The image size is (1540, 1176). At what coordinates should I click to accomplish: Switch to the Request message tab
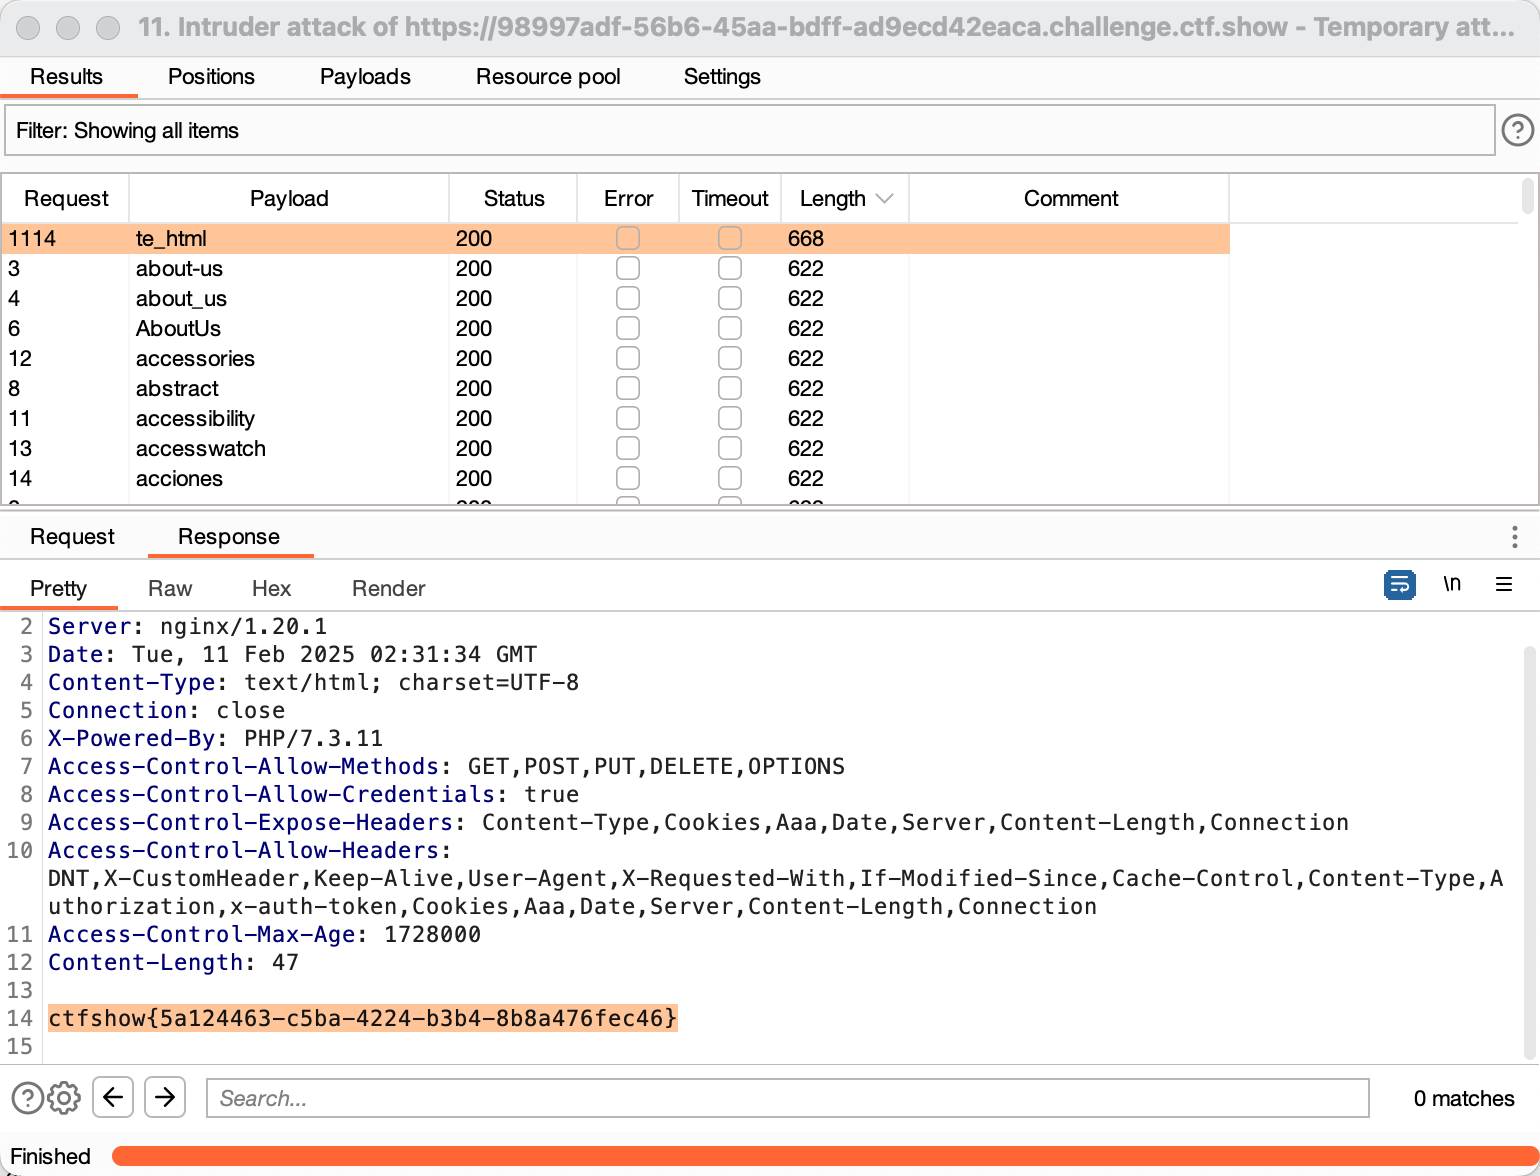tap(72, 537)
